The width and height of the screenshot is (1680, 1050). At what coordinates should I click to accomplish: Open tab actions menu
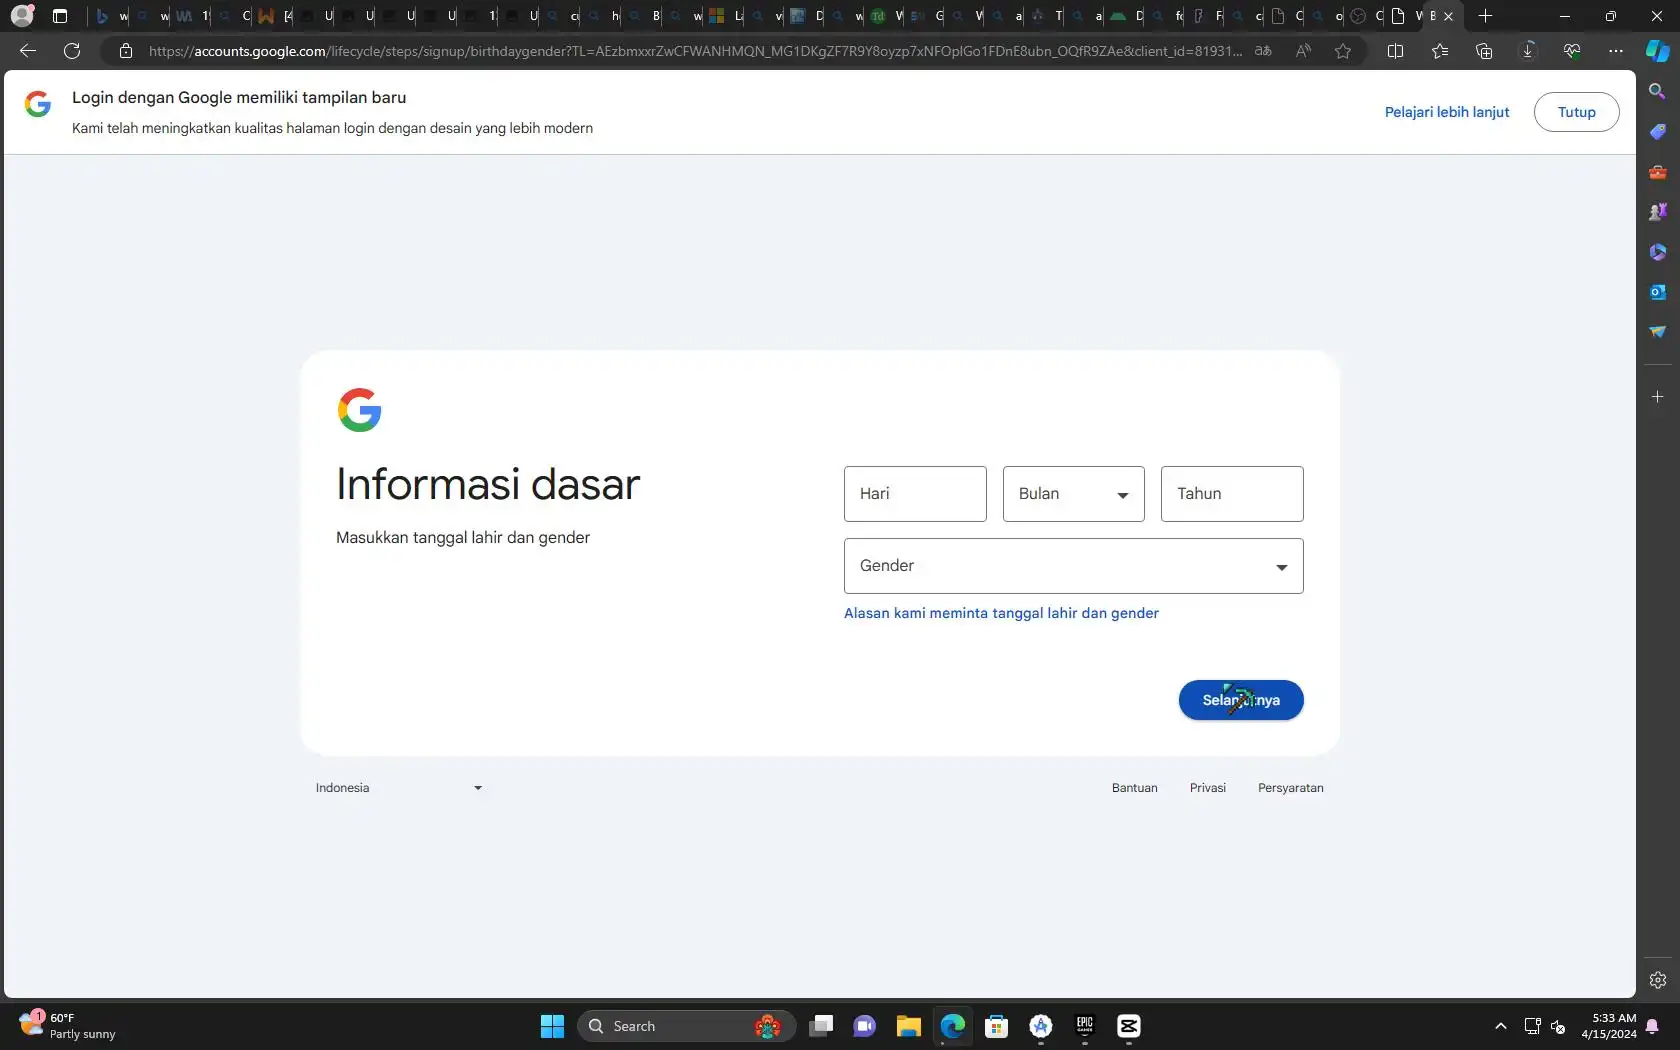point(60,16)
